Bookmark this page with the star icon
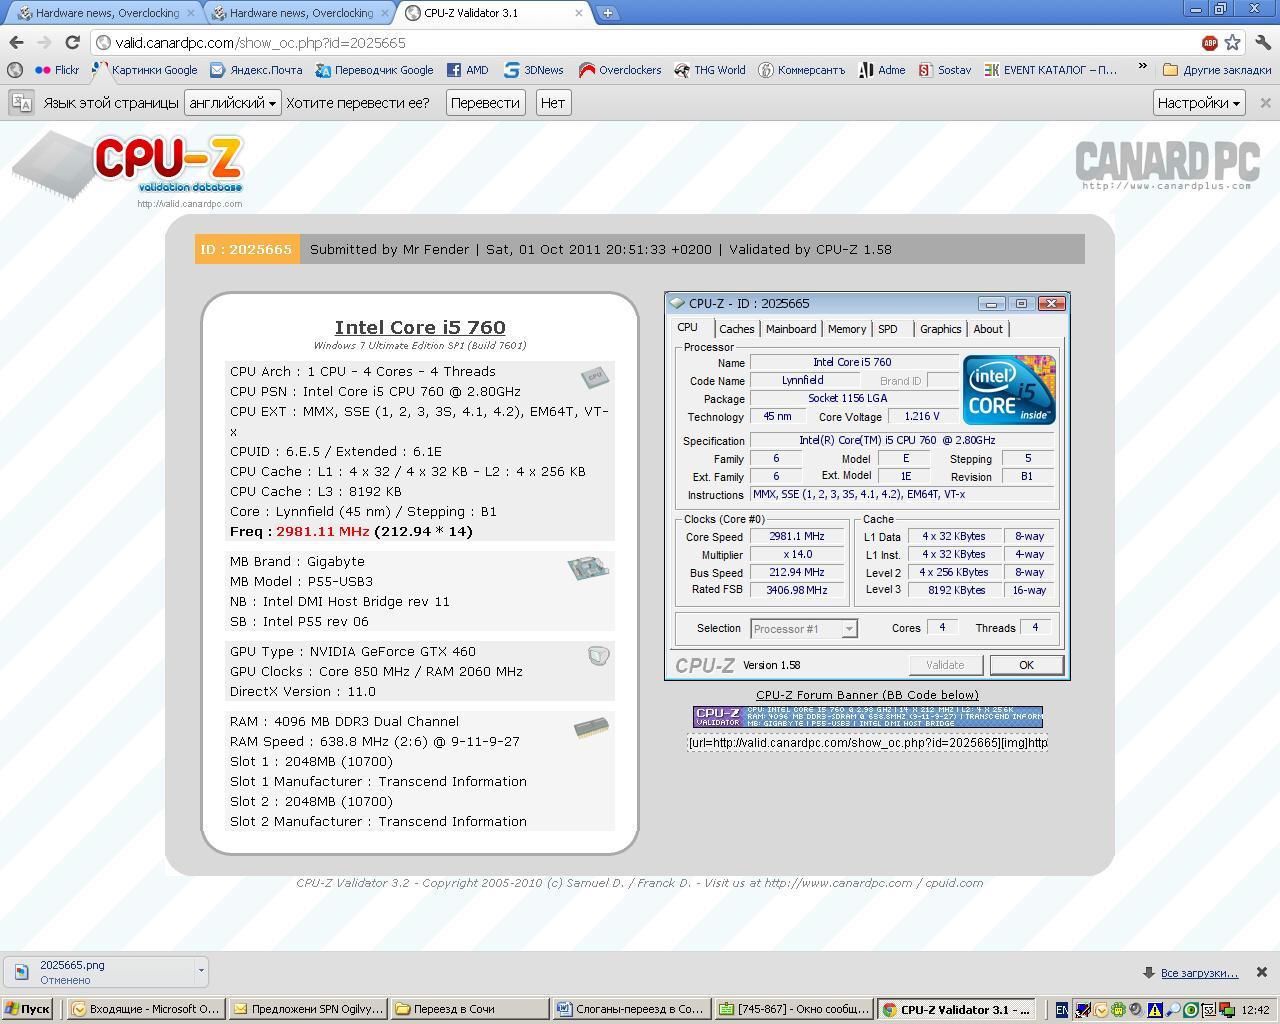Viewport: 1280px width, 1024px height. [1233, 42]
